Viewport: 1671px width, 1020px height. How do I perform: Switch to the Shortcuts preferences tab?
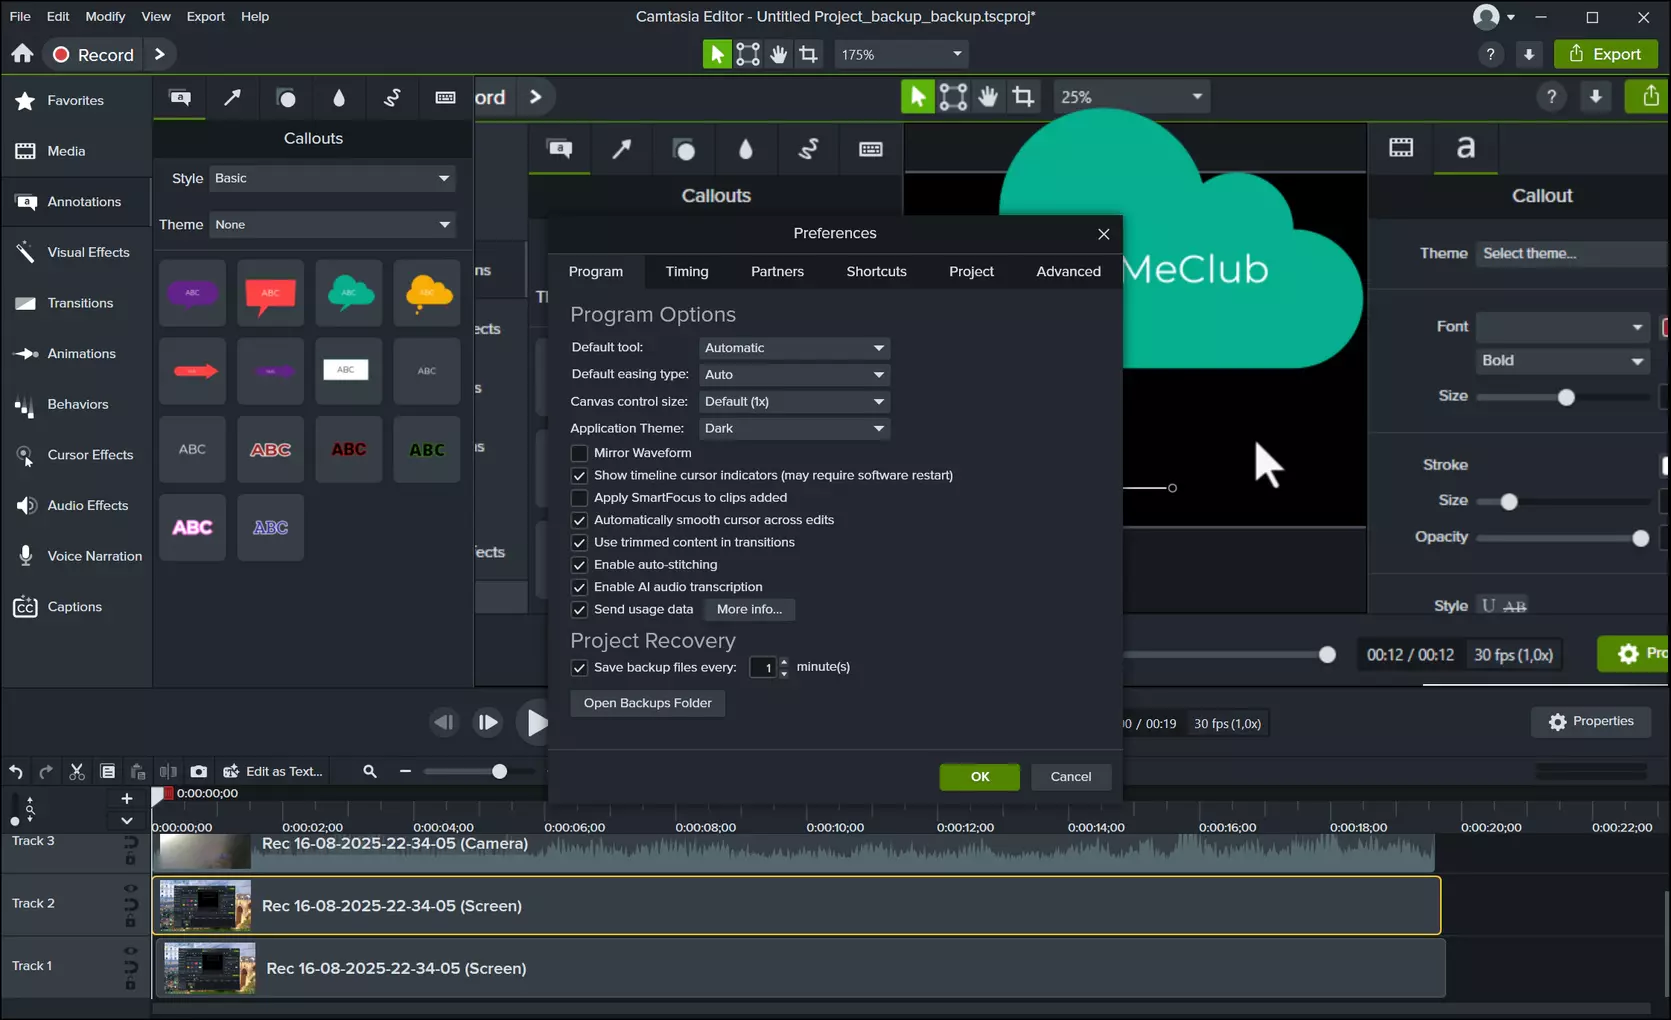(876, 271)
